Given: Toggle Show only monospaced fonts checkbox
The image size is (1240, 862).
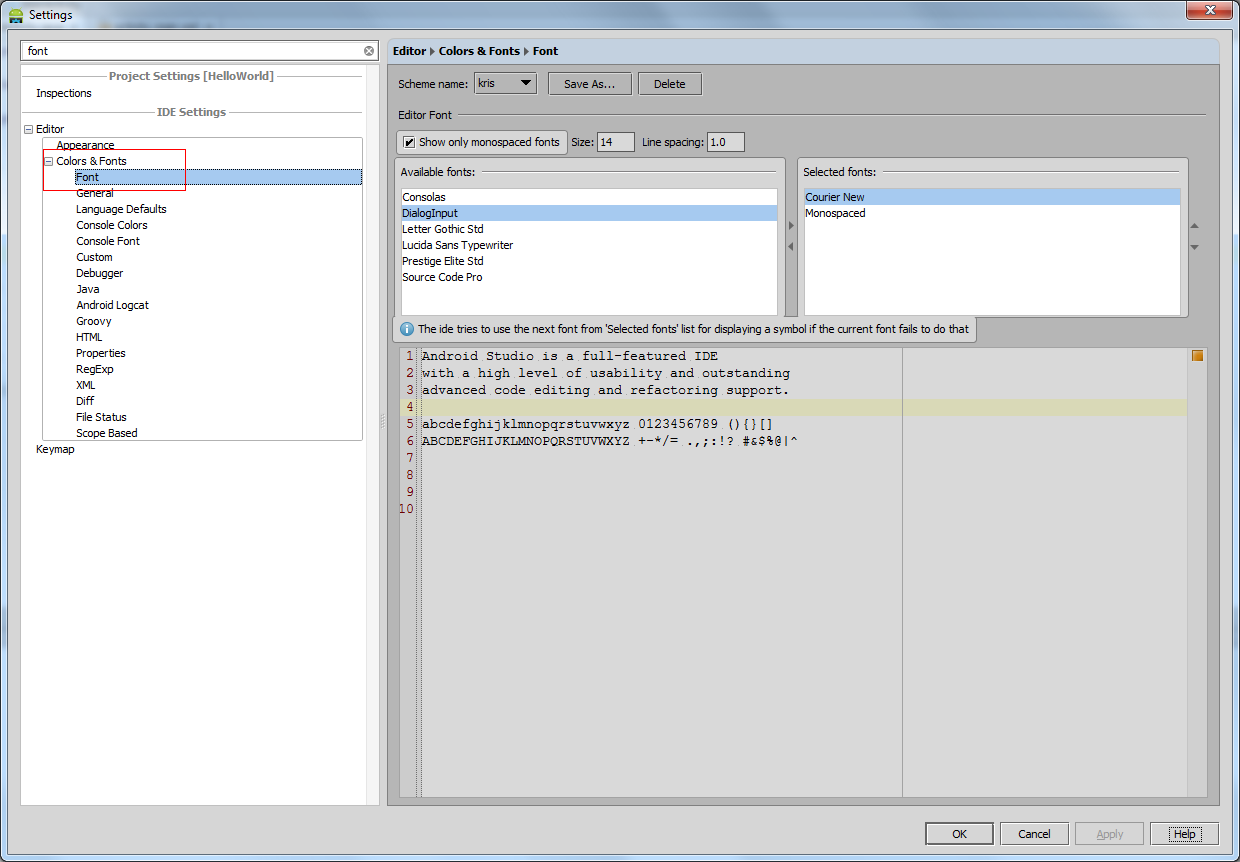Looking at the screenshot, I should 409,142.
